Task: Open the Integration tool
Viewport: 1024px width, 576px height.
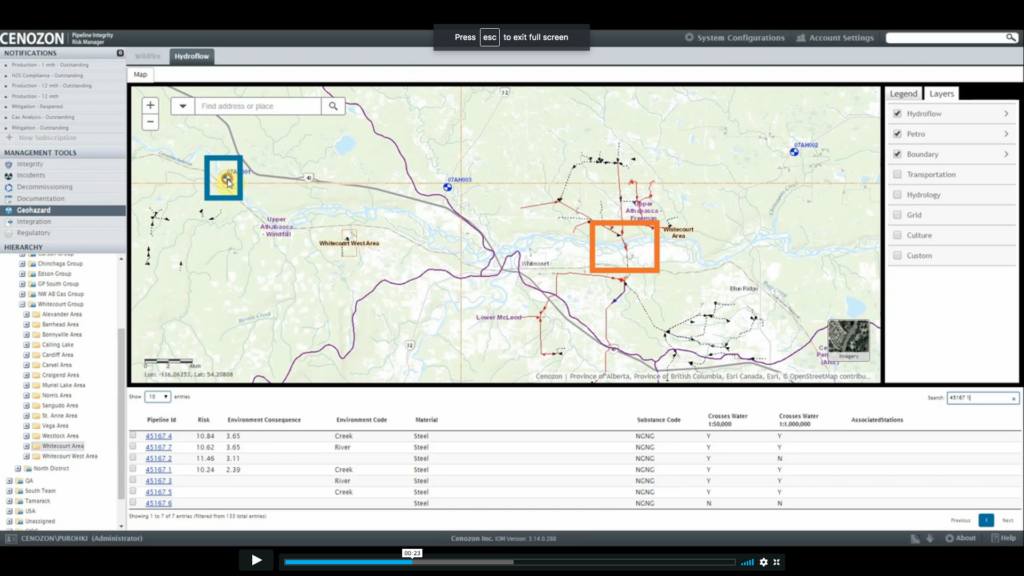Action: click(33, 221)
